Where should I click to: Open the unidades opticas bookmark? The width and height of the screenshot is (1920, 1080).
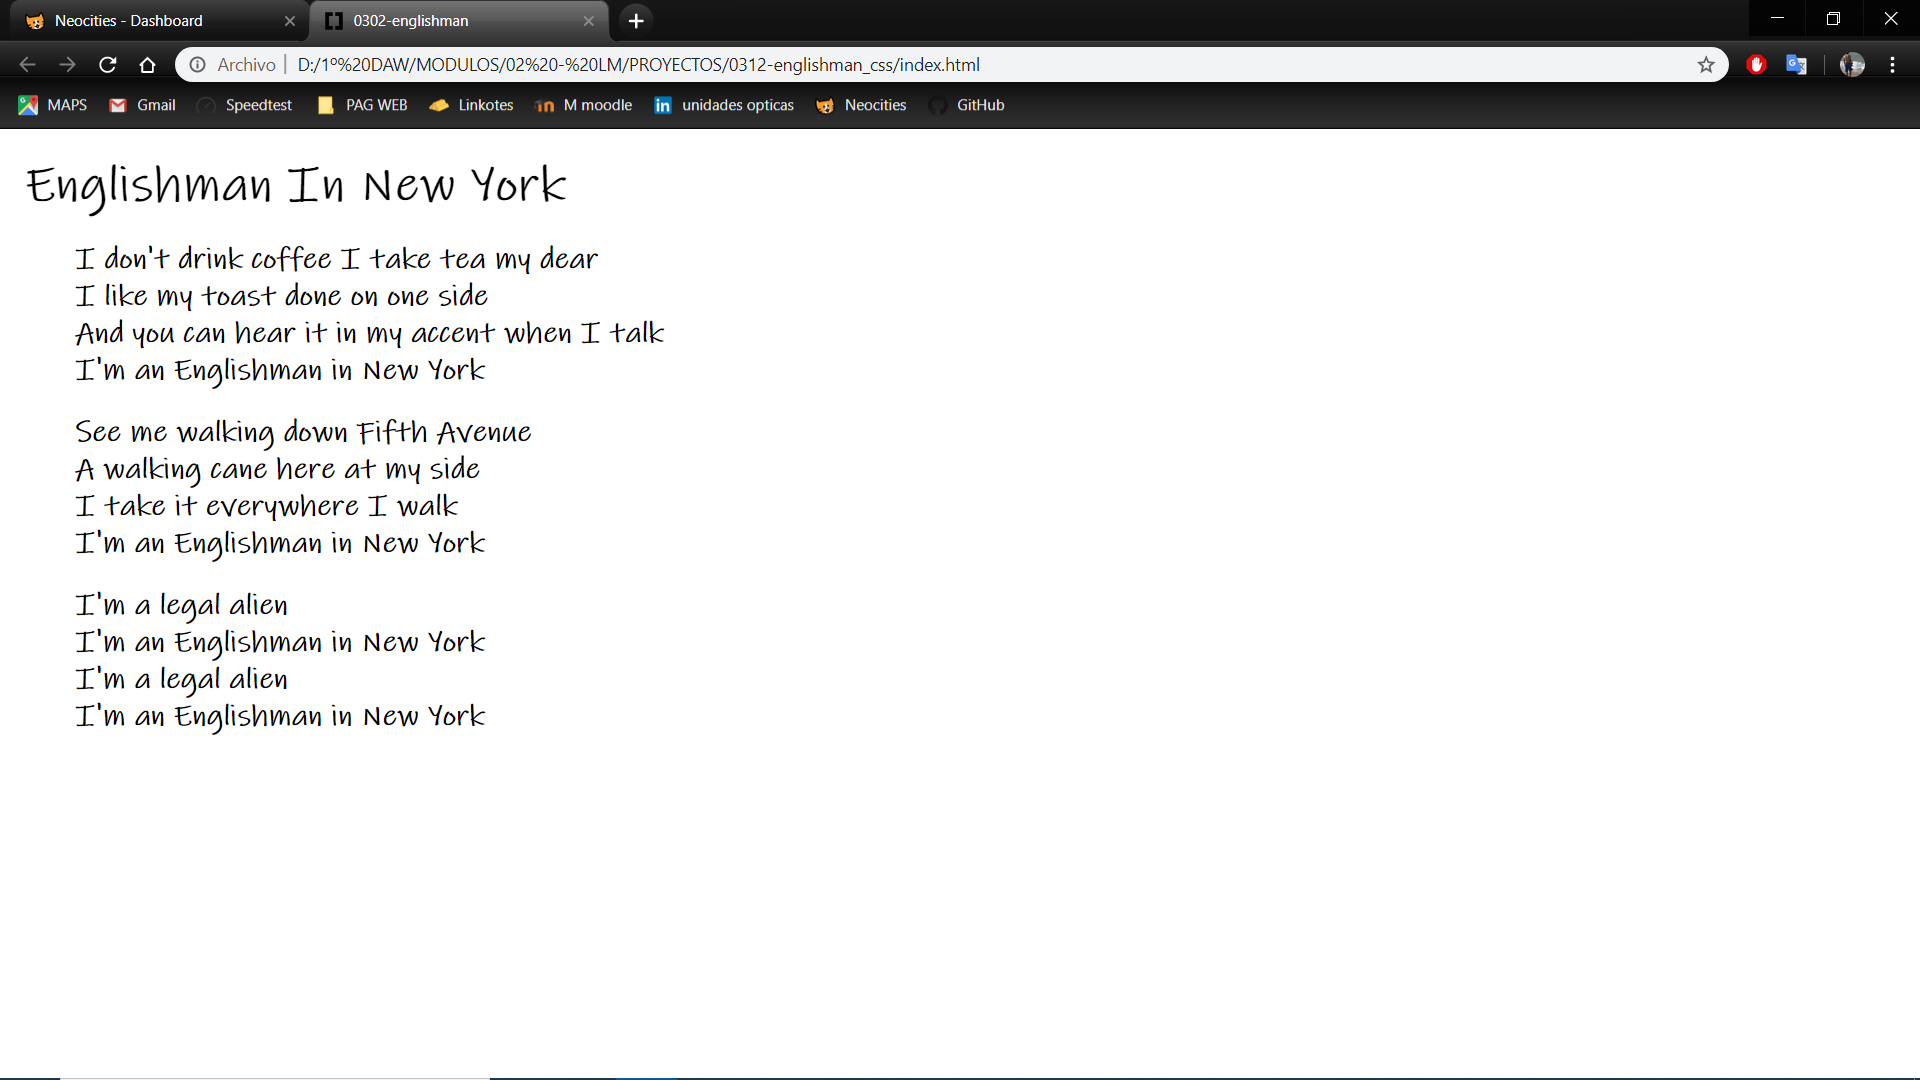724,105
